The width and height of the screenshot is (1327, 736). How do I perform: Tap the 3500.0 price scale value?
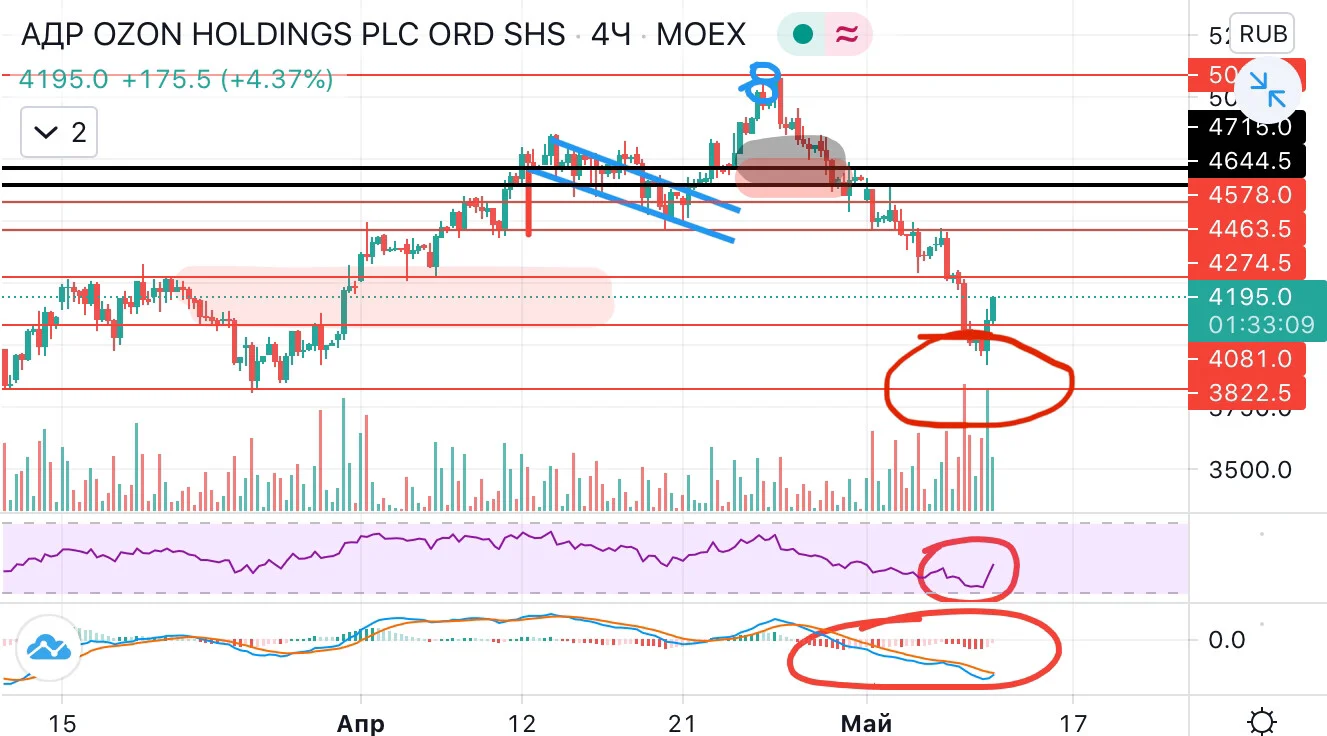pyautogui.click(x=1250, y=469)
